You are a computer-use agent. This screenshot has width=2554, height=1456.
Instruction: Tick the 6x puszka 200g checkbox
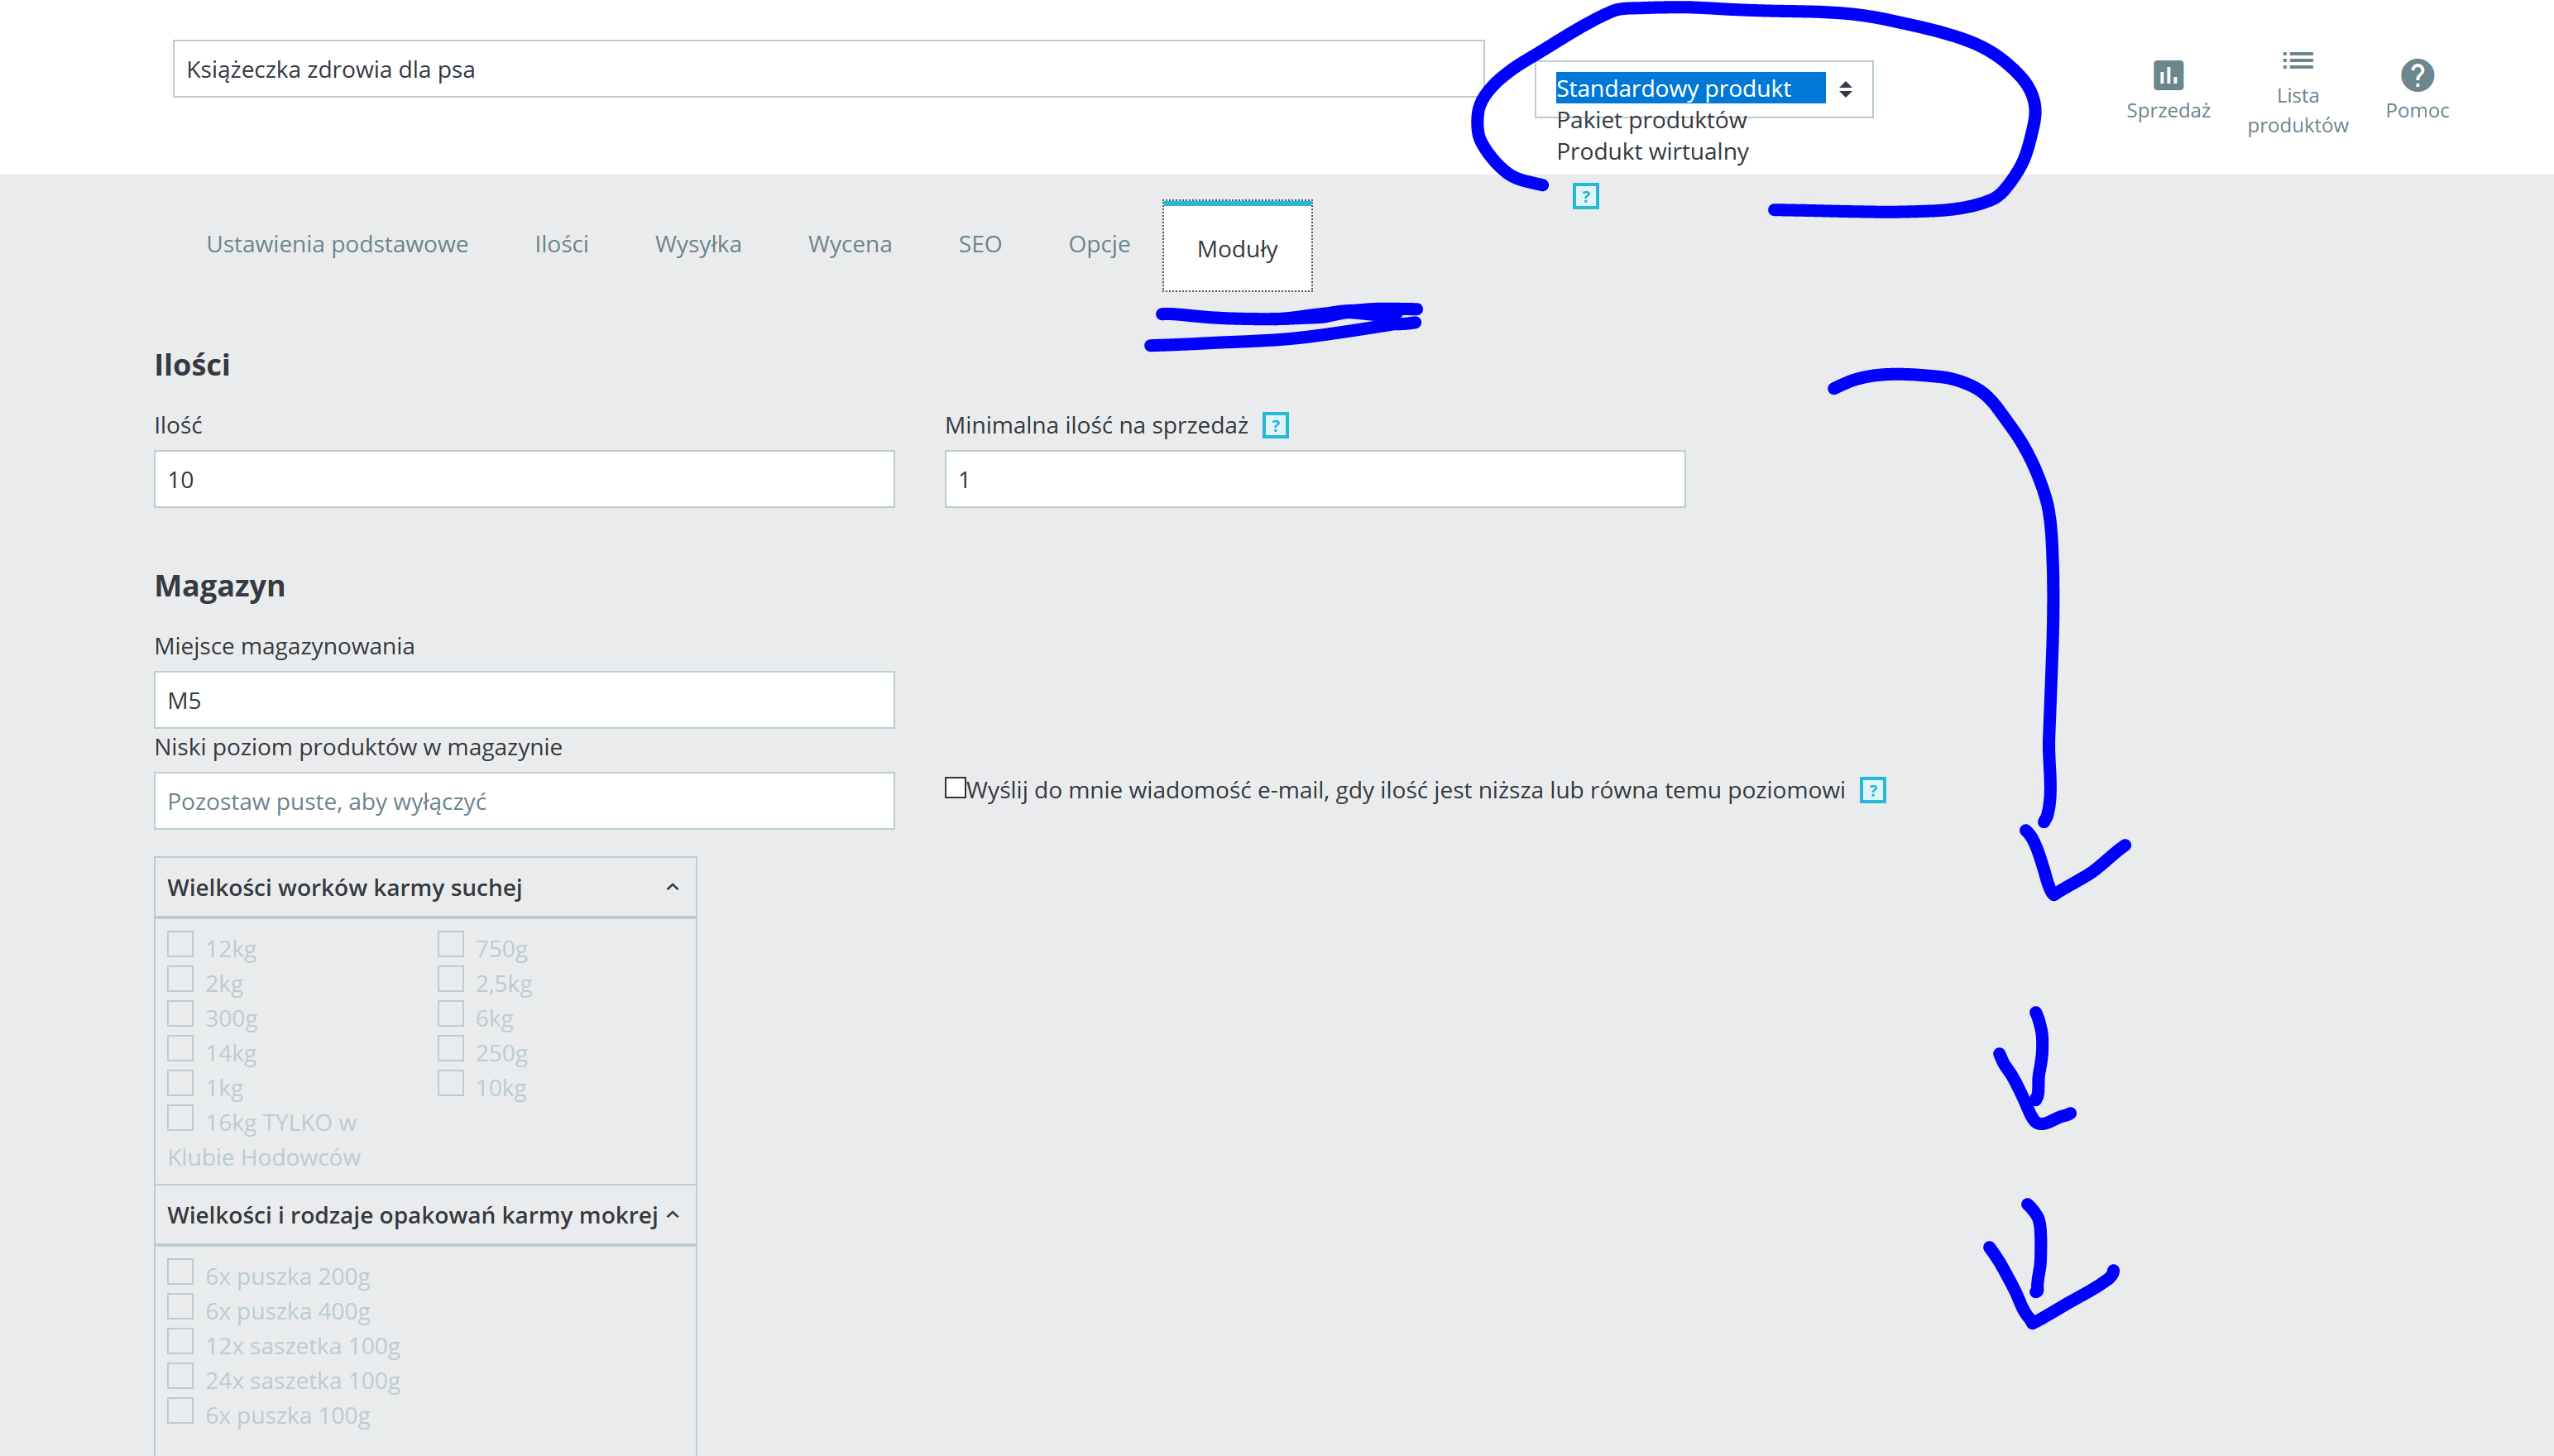(181, 1273)
